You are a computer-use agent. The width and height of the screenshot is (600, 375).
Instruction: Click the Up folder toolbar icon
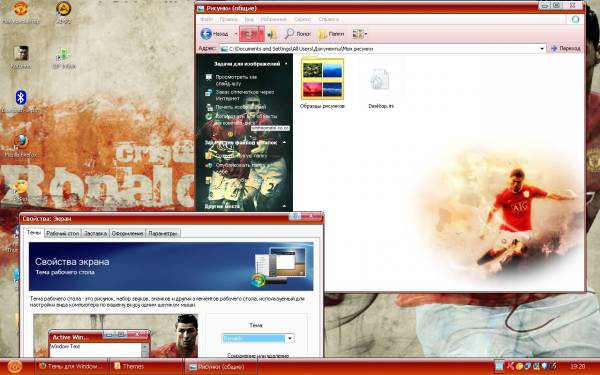272,34
